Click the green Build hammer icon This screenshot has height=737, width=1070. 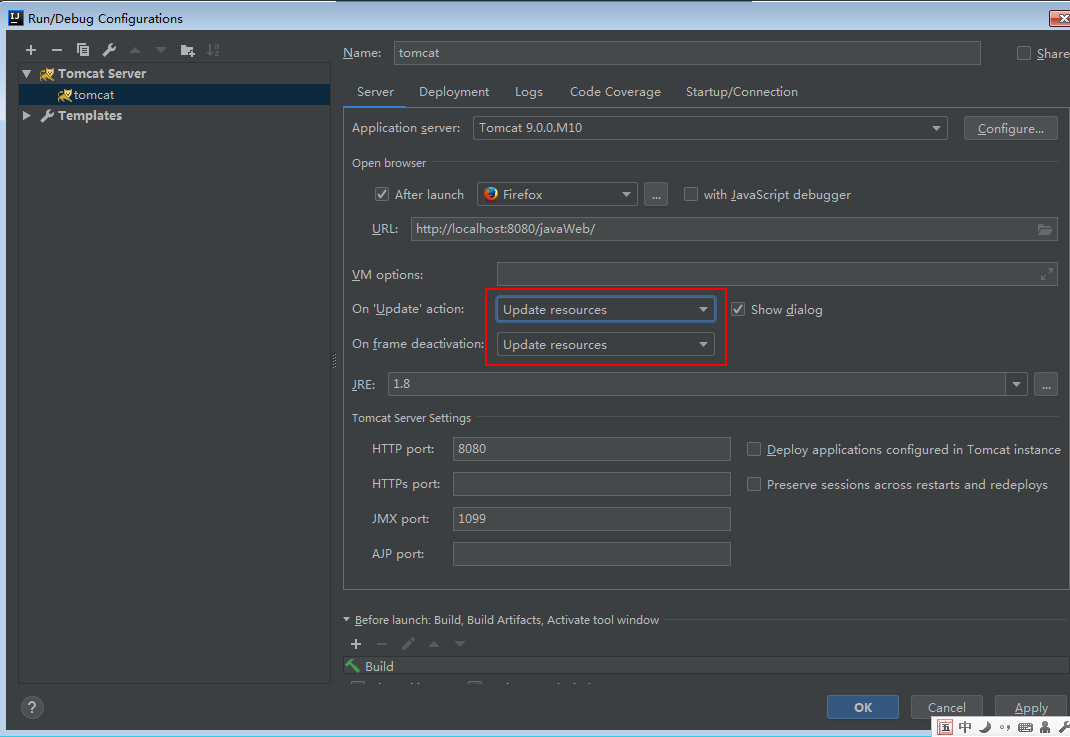click(353, 665)
